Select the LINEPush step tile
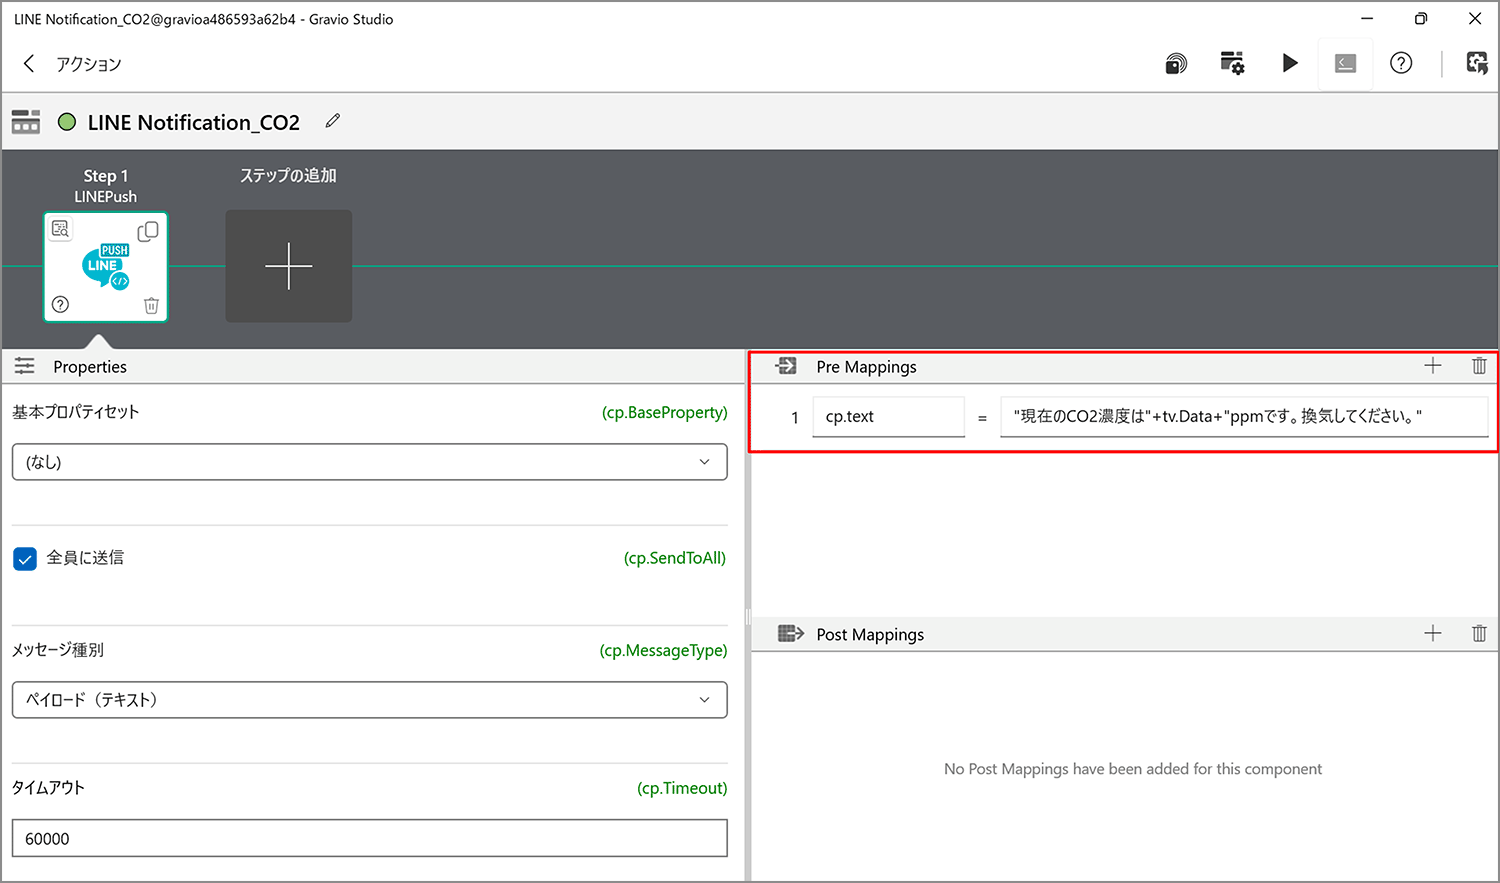This screenshot has width=1500, height=883. [105, 267]
